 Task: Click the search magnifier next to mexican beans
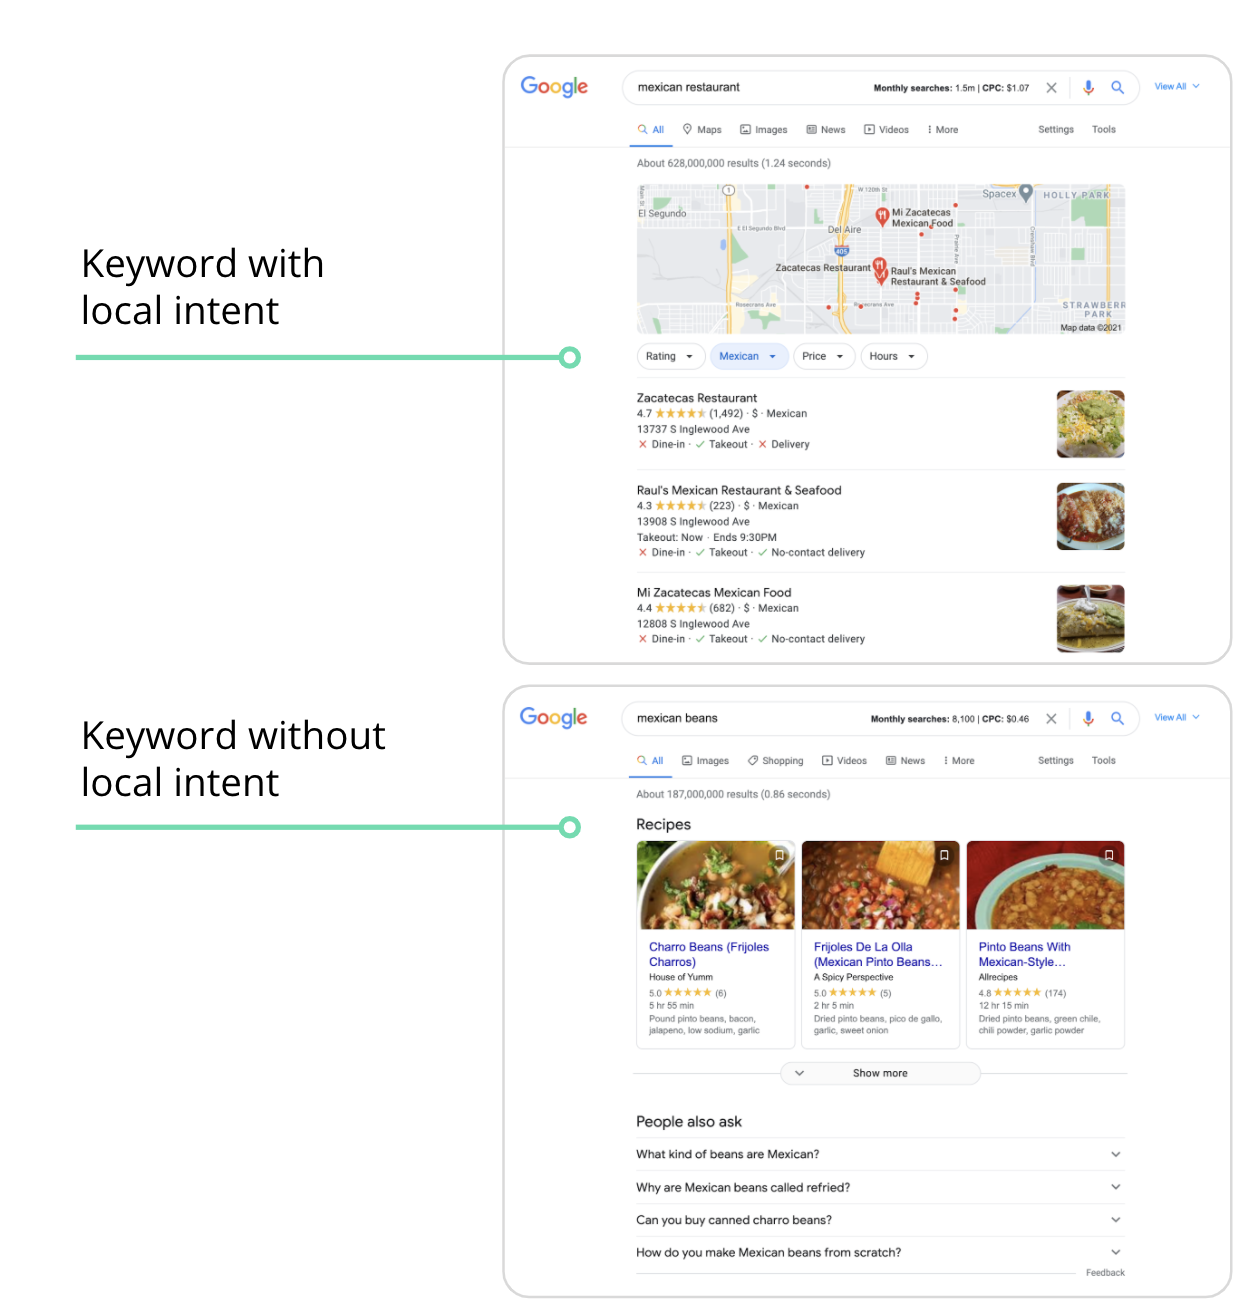point(1118,718)
